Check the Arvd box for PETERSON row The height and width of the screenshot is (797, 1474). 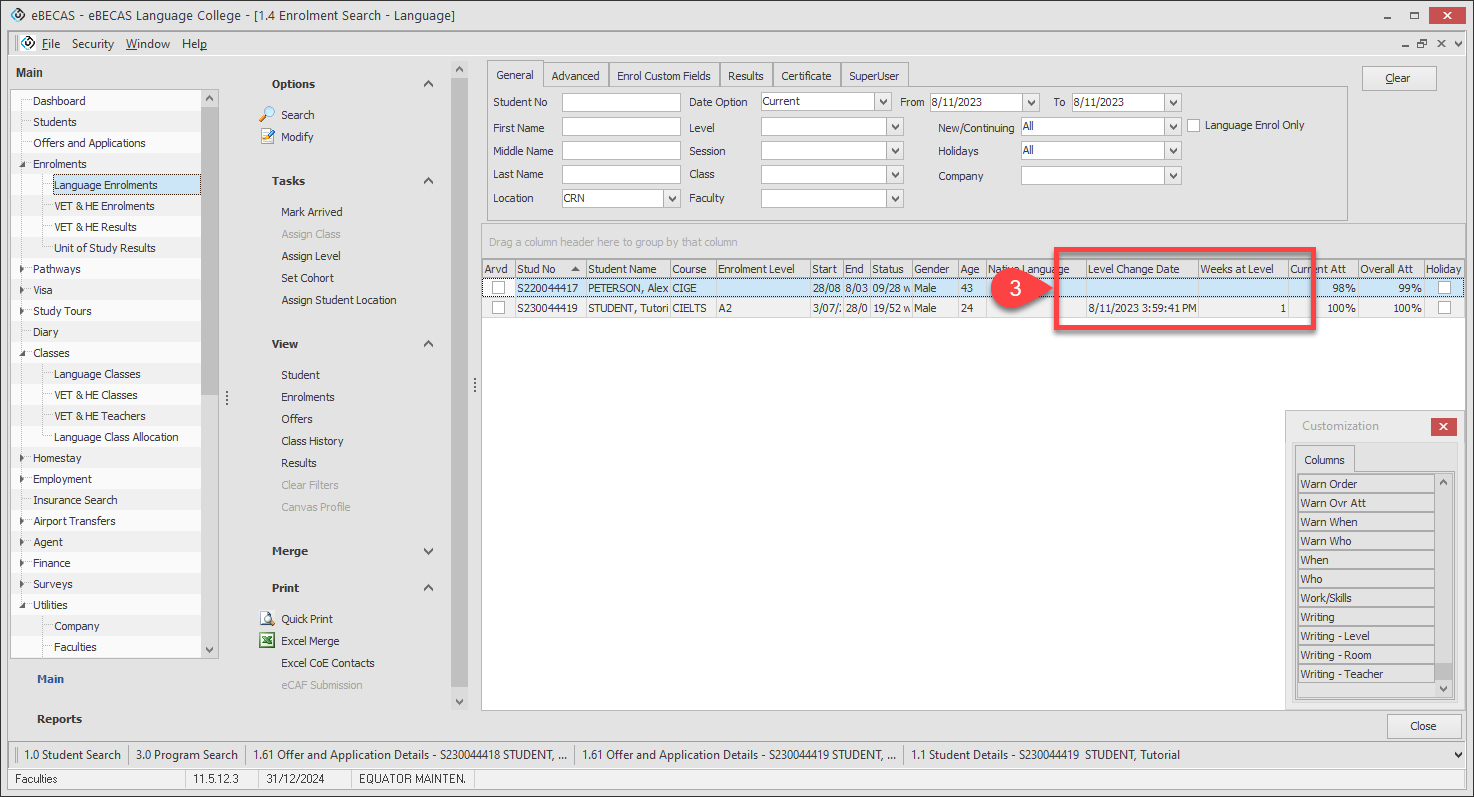click(498, 288)
